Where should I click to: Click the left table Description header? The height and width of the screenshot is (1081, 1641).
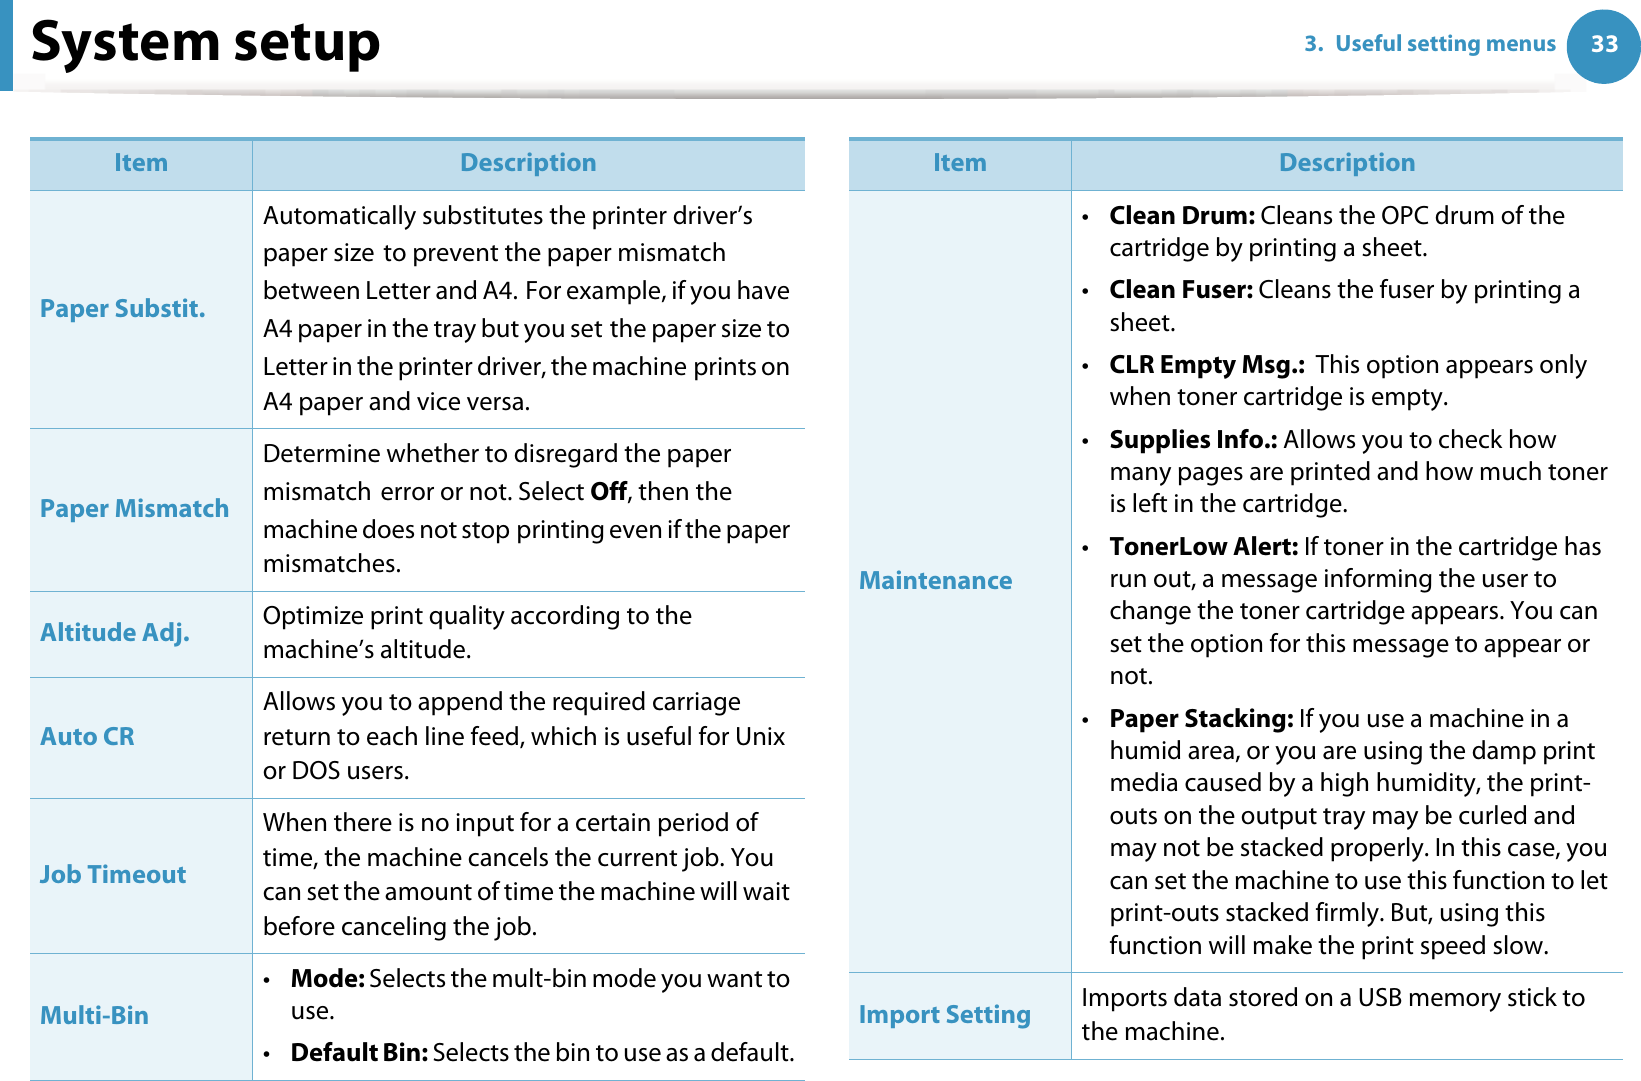[x=528, y=163]
